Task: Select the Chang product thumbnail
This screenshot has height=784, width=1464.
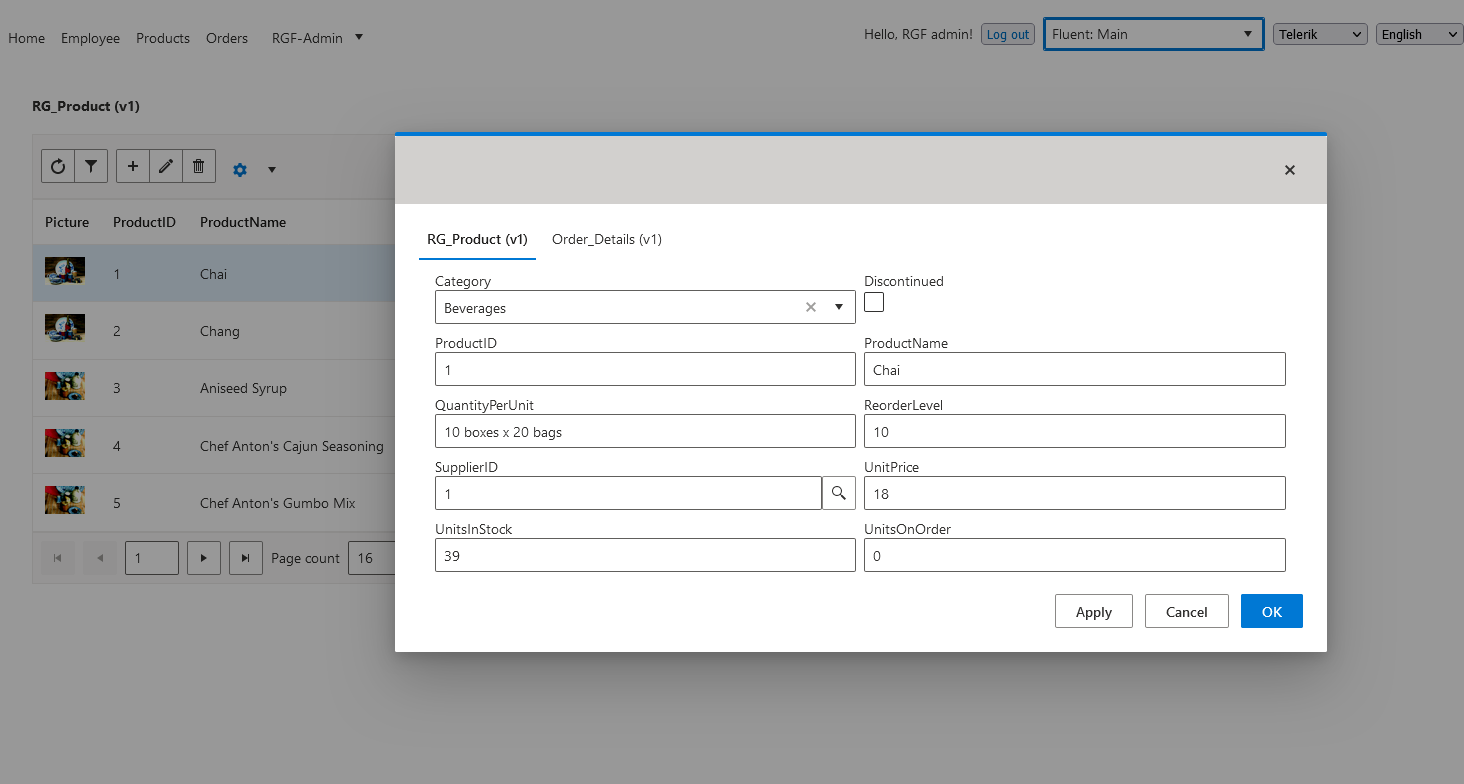Action: point(65,327)
